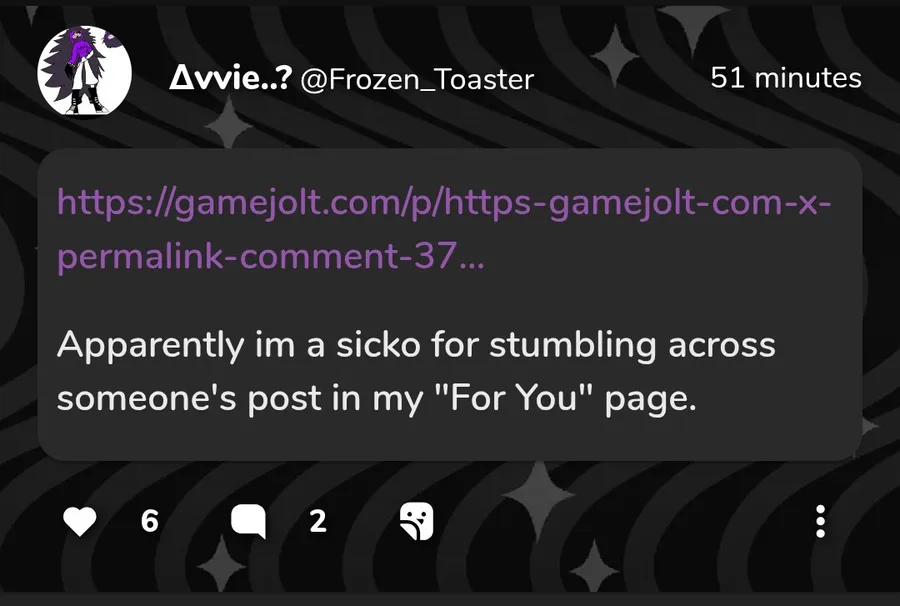View Frozen_Toaster's profile picture
Viewport: 900px width, 606px height.
click(84, 72)
